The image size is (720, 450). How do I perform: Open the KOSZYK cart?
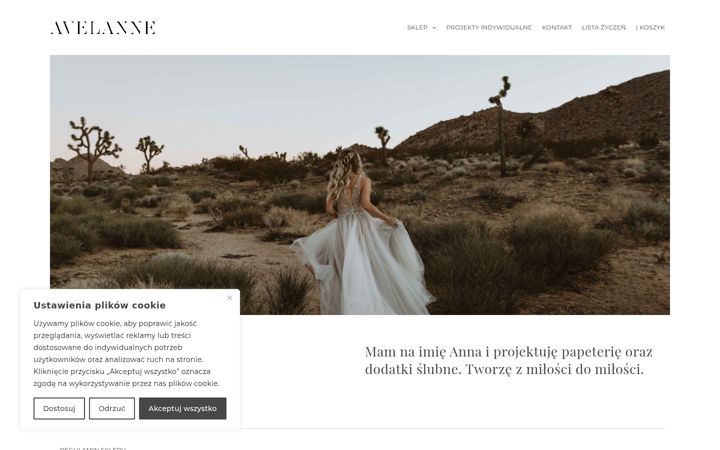pyautogui.click(x=650, y=28)
